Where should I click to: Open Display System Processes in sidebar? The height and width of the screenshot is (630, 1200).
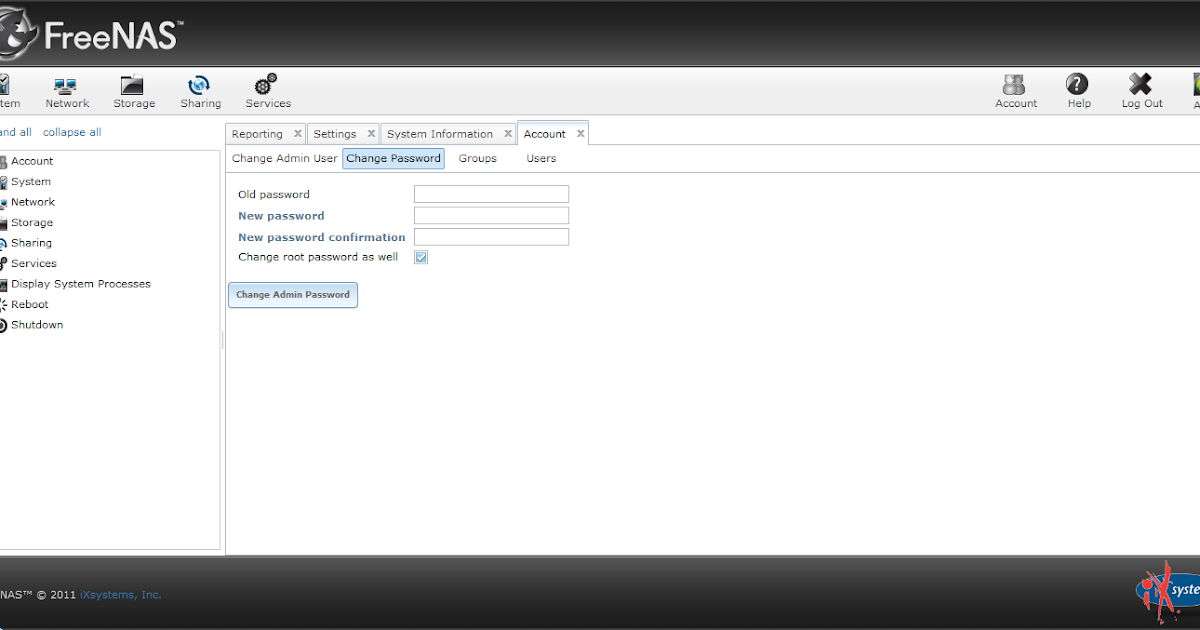pos(81,284)
